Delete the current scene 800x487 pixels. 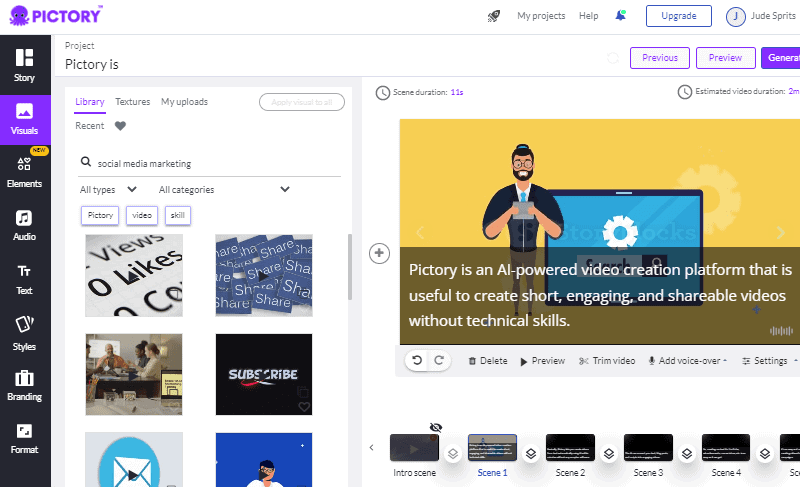pos(488,361)
